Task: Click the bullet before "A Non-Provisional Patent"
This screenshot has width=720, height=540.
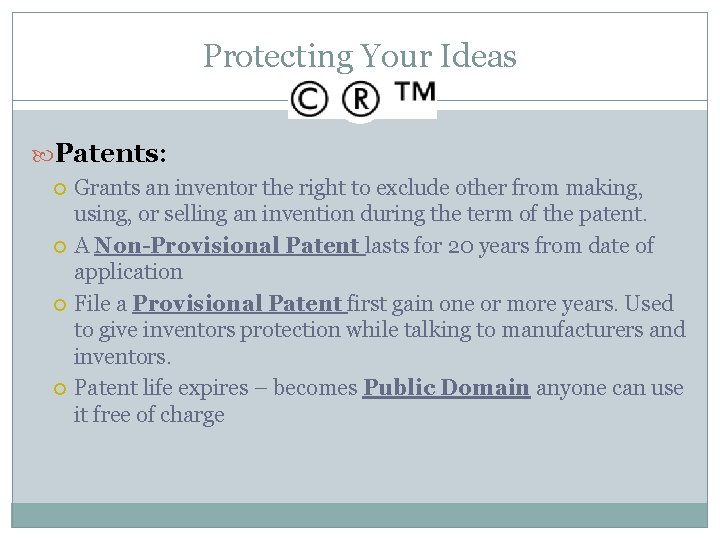Action: tap(62, 246)
